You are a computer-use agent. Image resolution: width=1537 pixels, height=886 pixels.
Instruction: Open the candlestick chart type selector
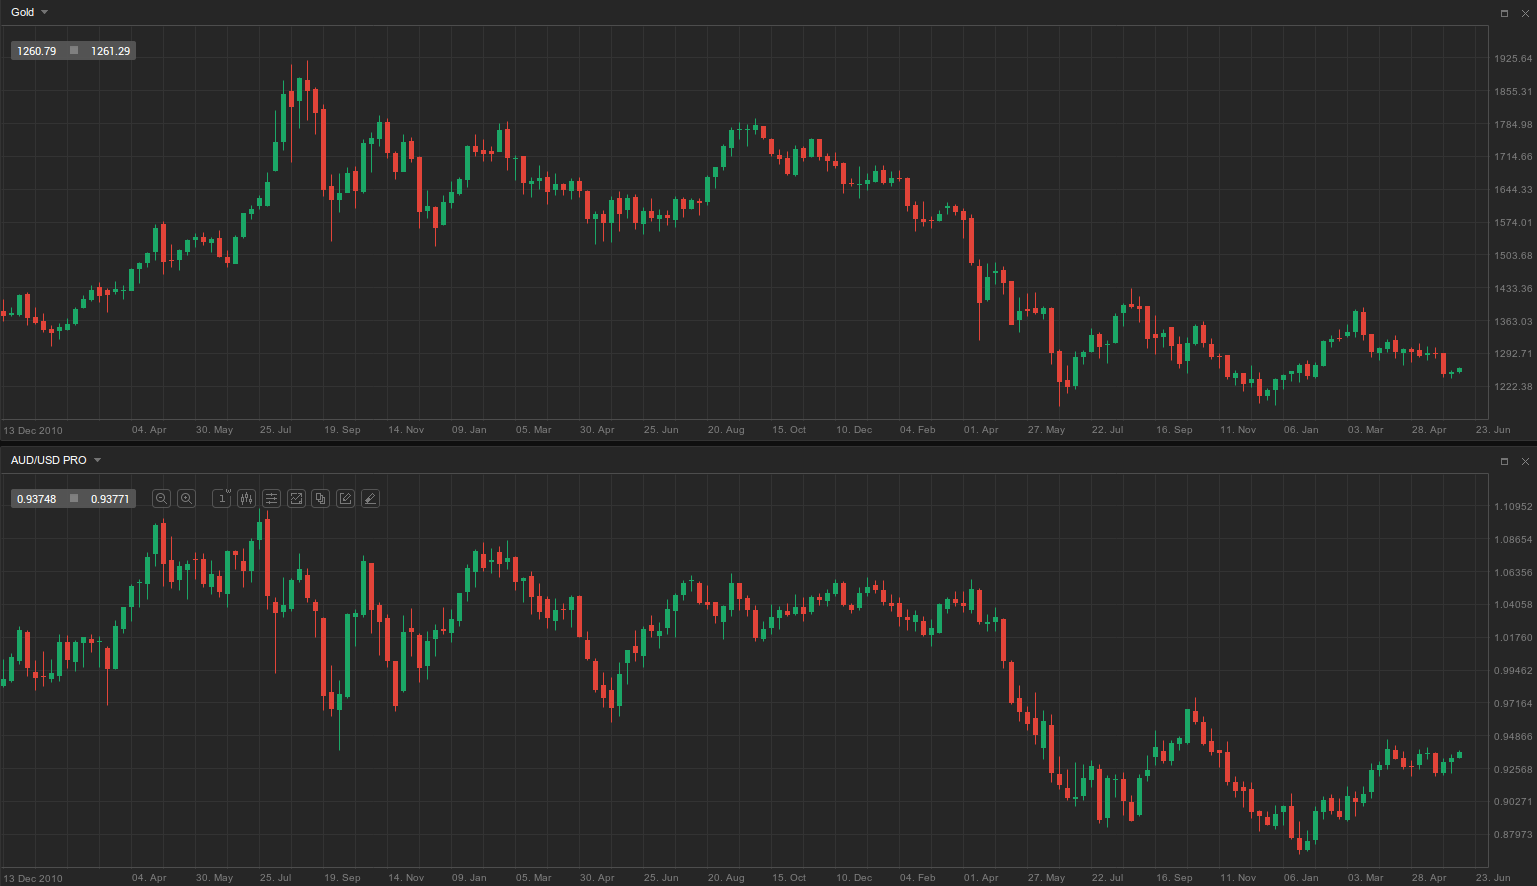click(x=247, y=498)
